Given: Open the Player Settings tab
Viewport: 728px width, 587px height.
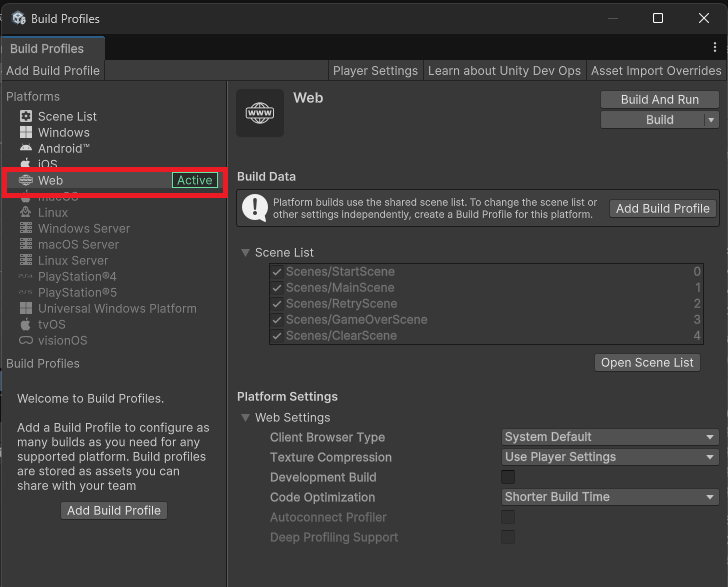Looking at the screenshot, I should 375,71.
